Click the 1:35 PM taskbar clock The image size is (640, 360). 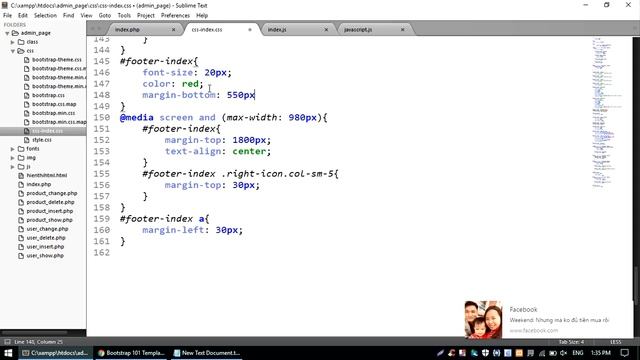(601, 353)
